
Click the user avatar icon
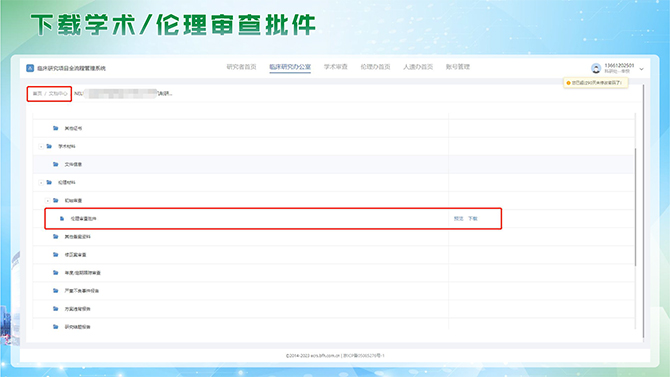596,68
